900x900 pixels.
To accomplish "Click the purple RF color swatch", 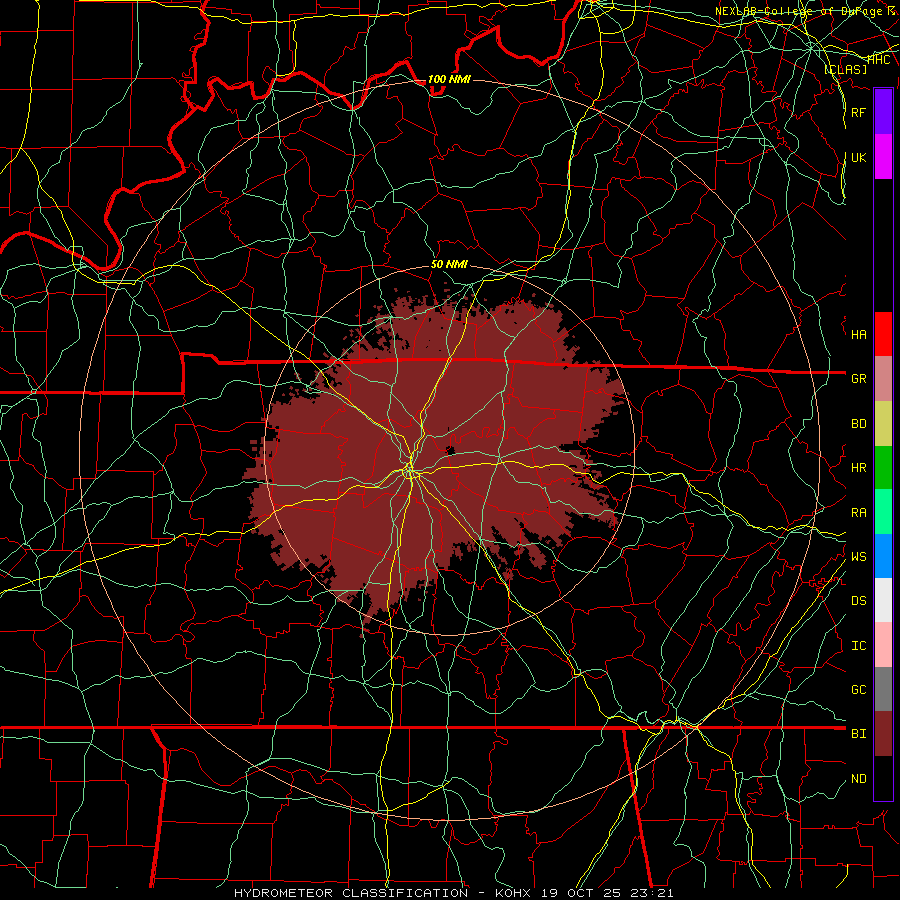I will pyautogui.click(x=883, y=112).
